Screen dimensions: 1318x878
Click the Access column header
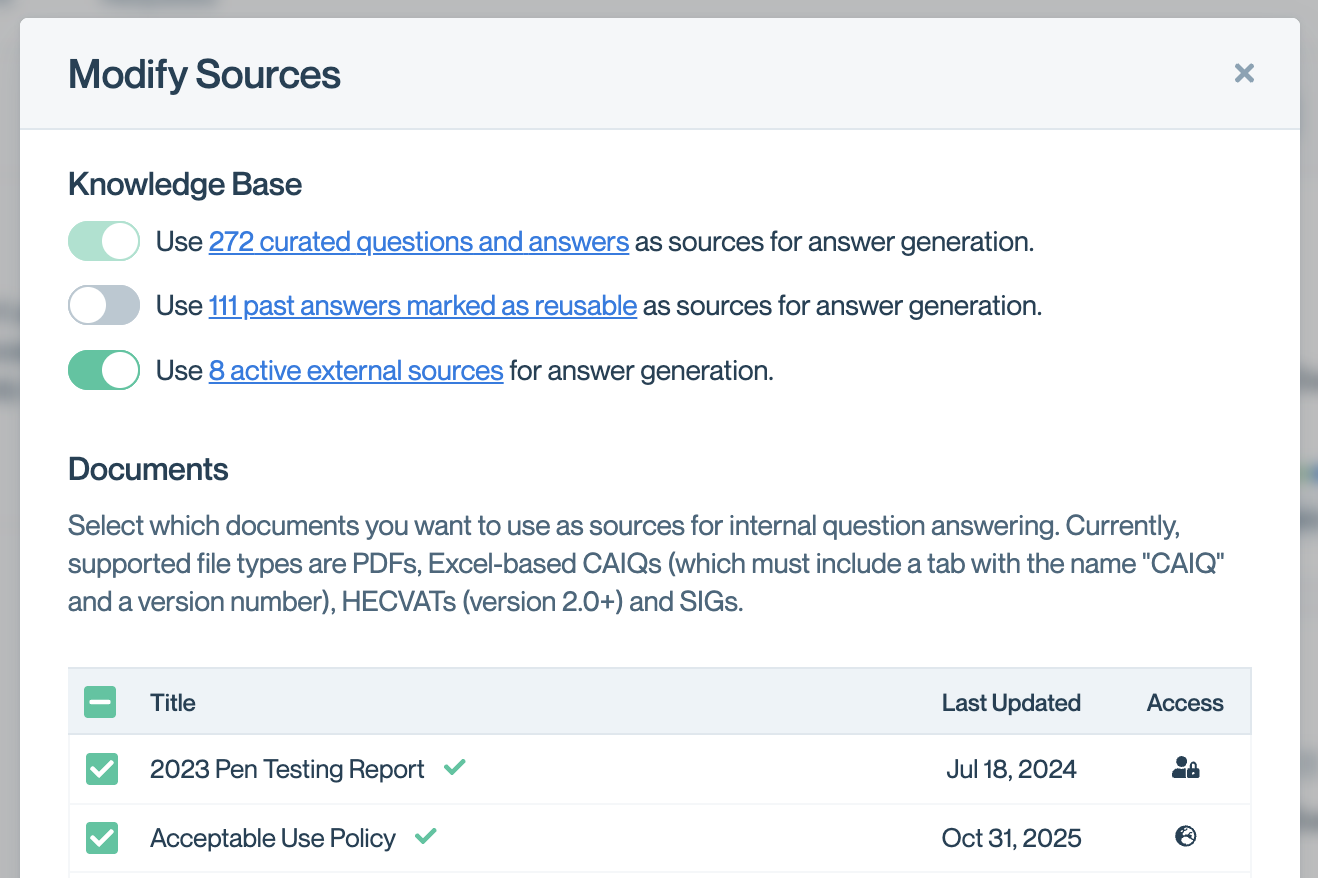click(x=1185, y=702)
